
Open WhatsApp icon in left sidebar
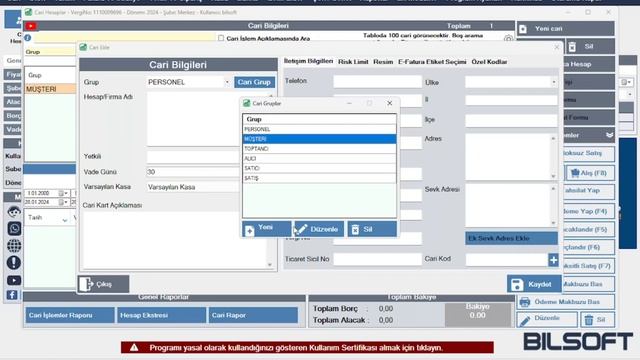click(14, 228)
